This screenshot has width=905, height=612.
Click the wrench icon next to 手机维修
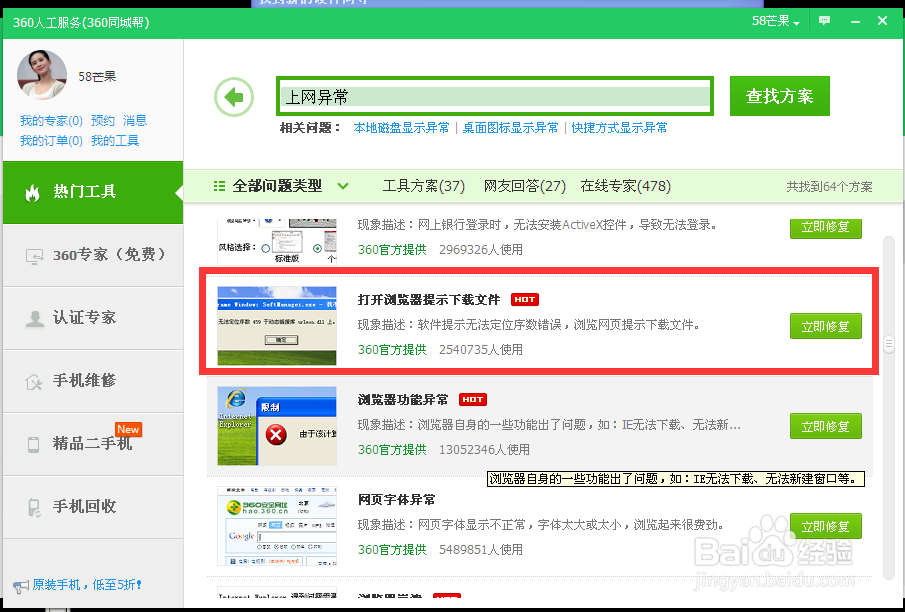pyautogui.click(x=33, y=382)
